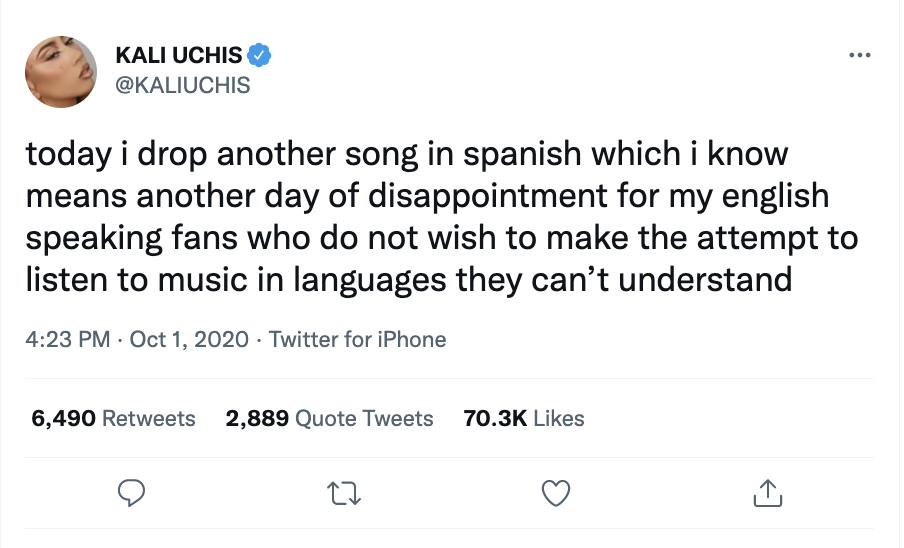Click the reply speech bubble icon
Image resolution: width=904 pixels, height=548 pixels.
pos(132,491)
